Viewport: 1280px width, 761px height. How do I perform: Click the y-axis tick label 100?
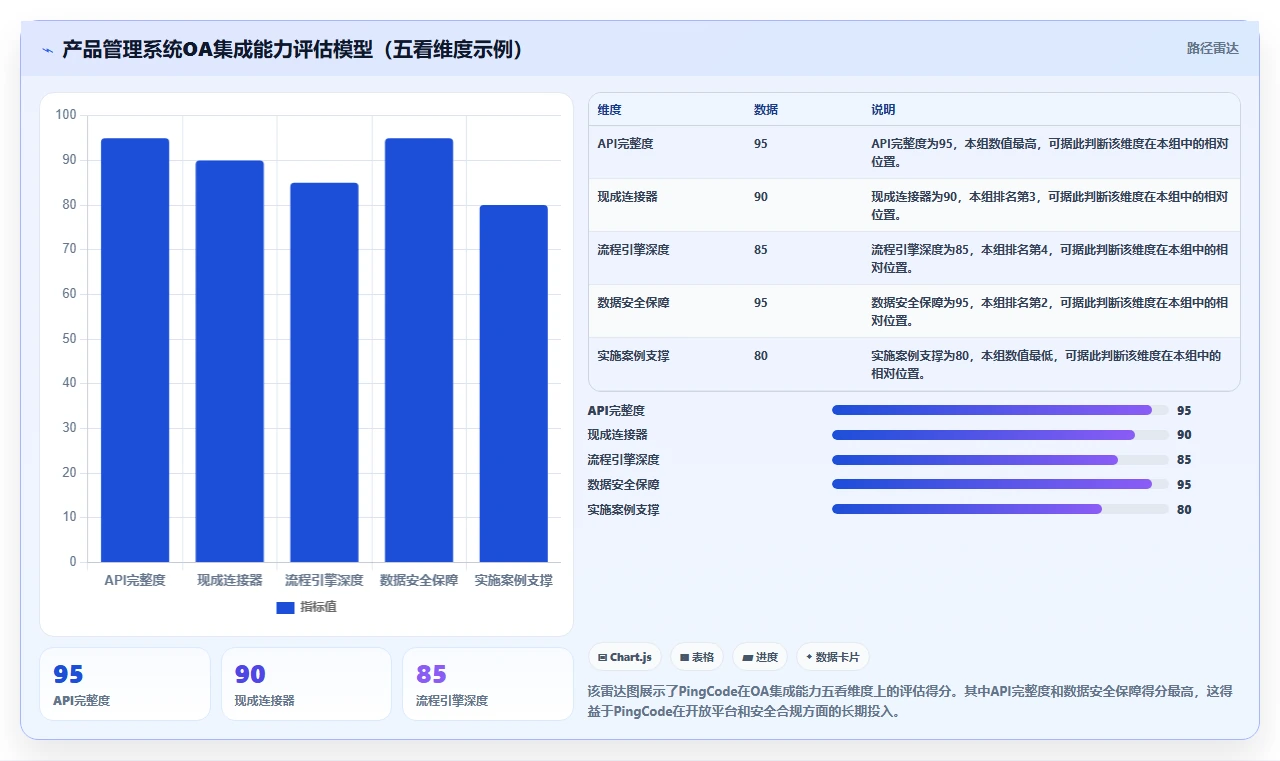click(x=66, y=115)
